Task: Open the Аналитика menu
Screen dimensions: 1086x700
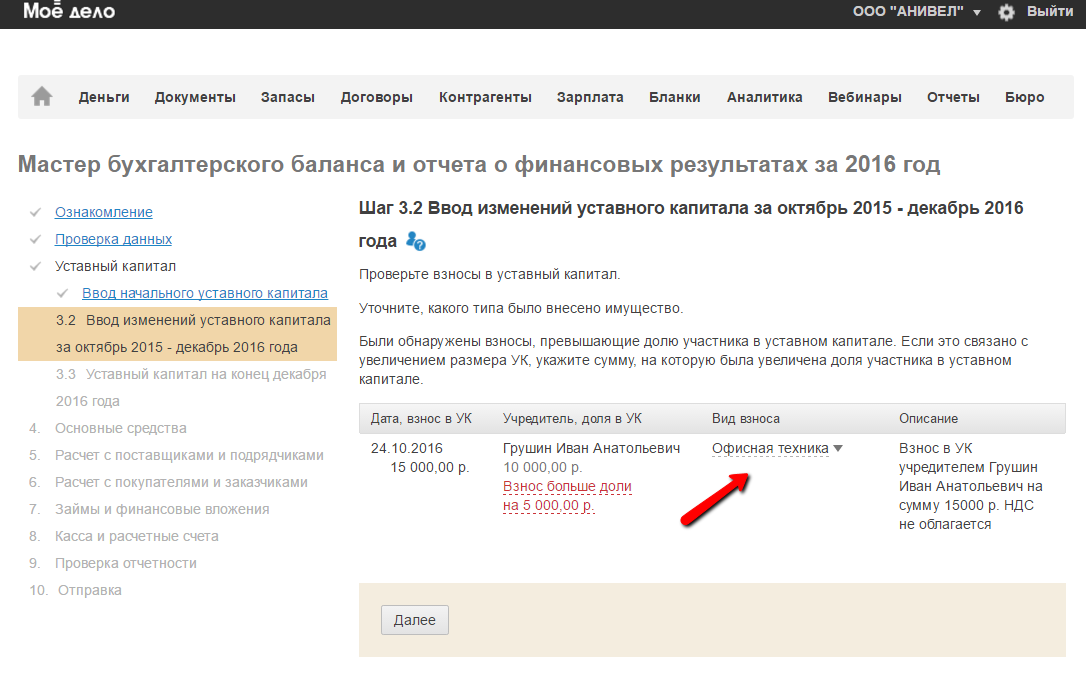Action: click(765, 97)
